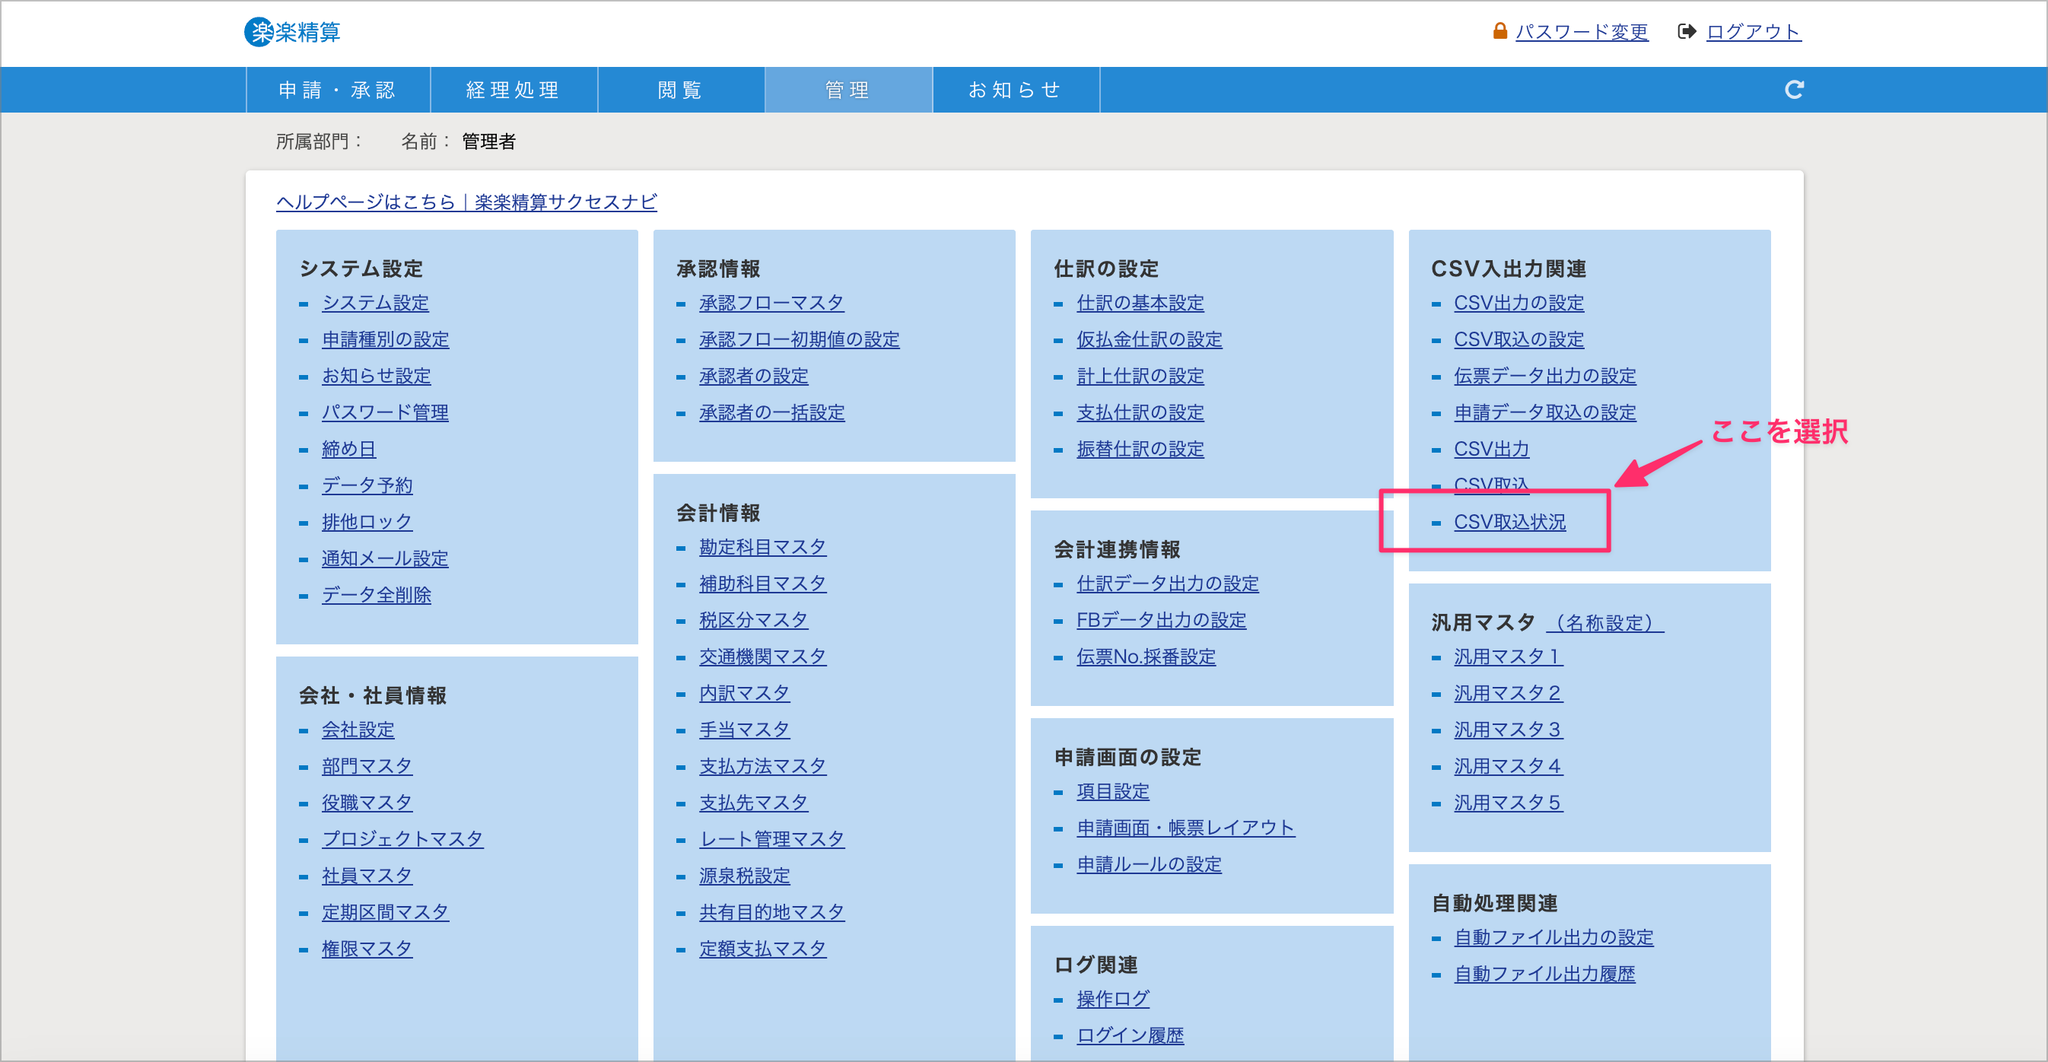Open 項目設定 link
This screenshot has height=1062, width=2048.
click(x=1113, y=792)
